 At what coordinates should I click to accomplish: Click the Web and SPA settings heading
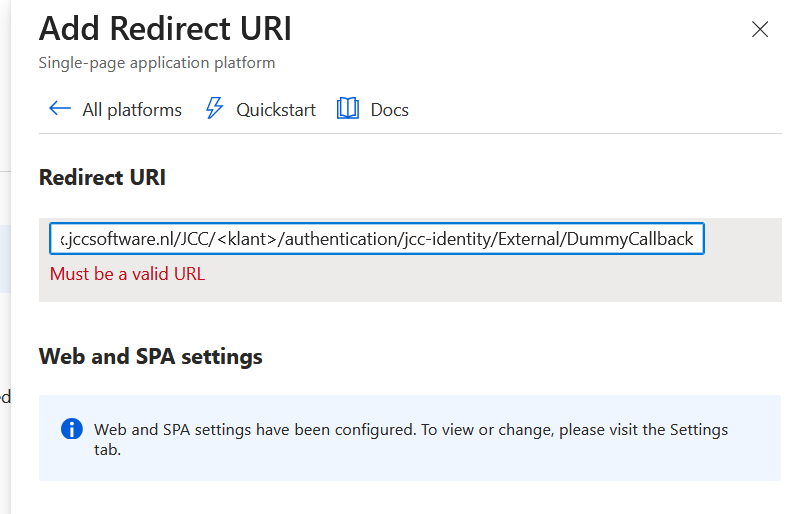click(x=150, y=356)
